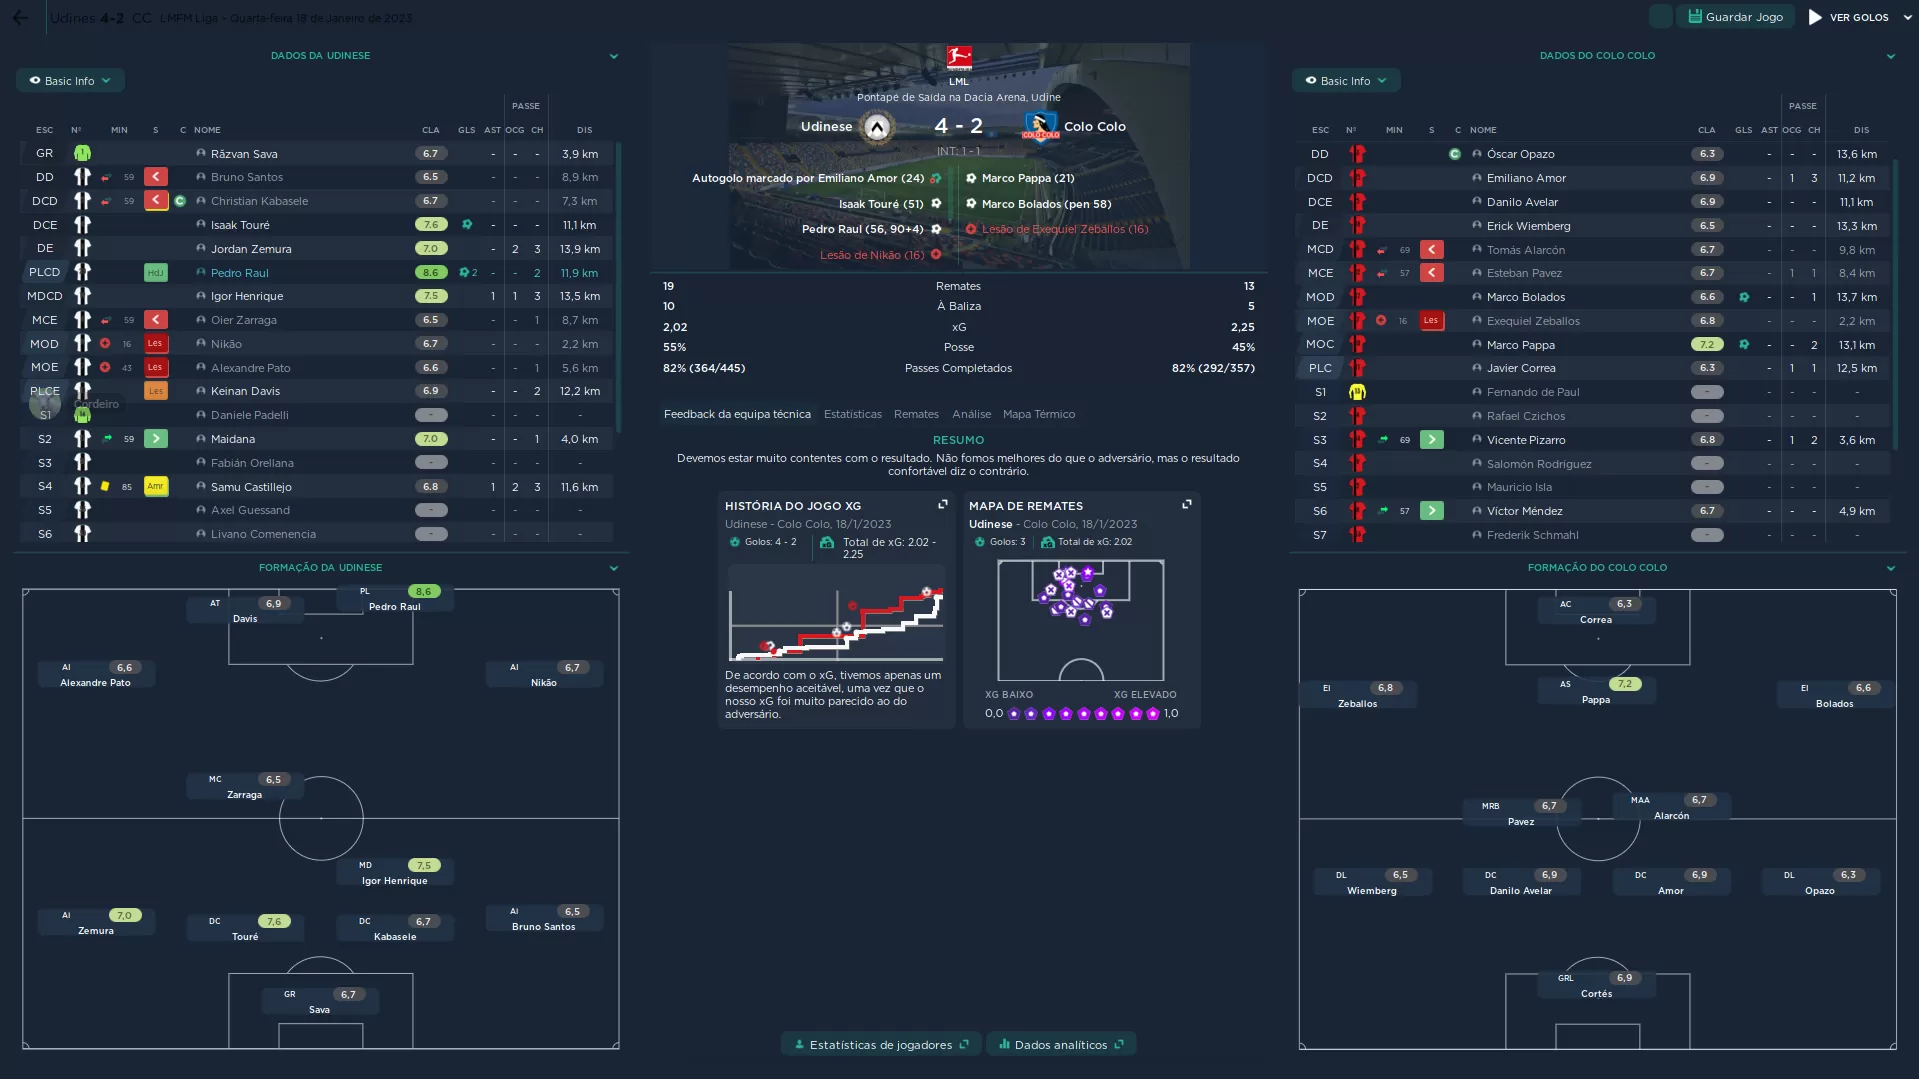Go back with the top-left arrow
Screen dimensions: 1919x1079
point(20,17)
